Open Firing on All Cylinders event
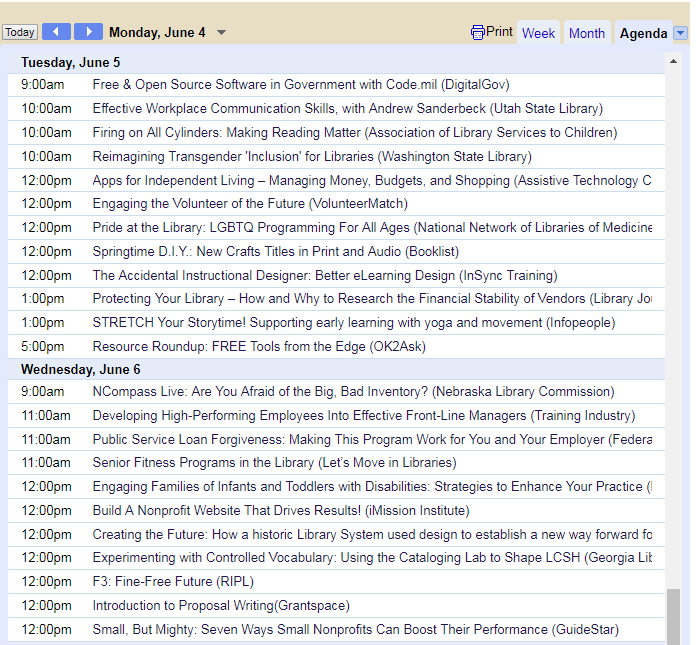The height and width of the screenshot is (645, 696). click(355, 132)
